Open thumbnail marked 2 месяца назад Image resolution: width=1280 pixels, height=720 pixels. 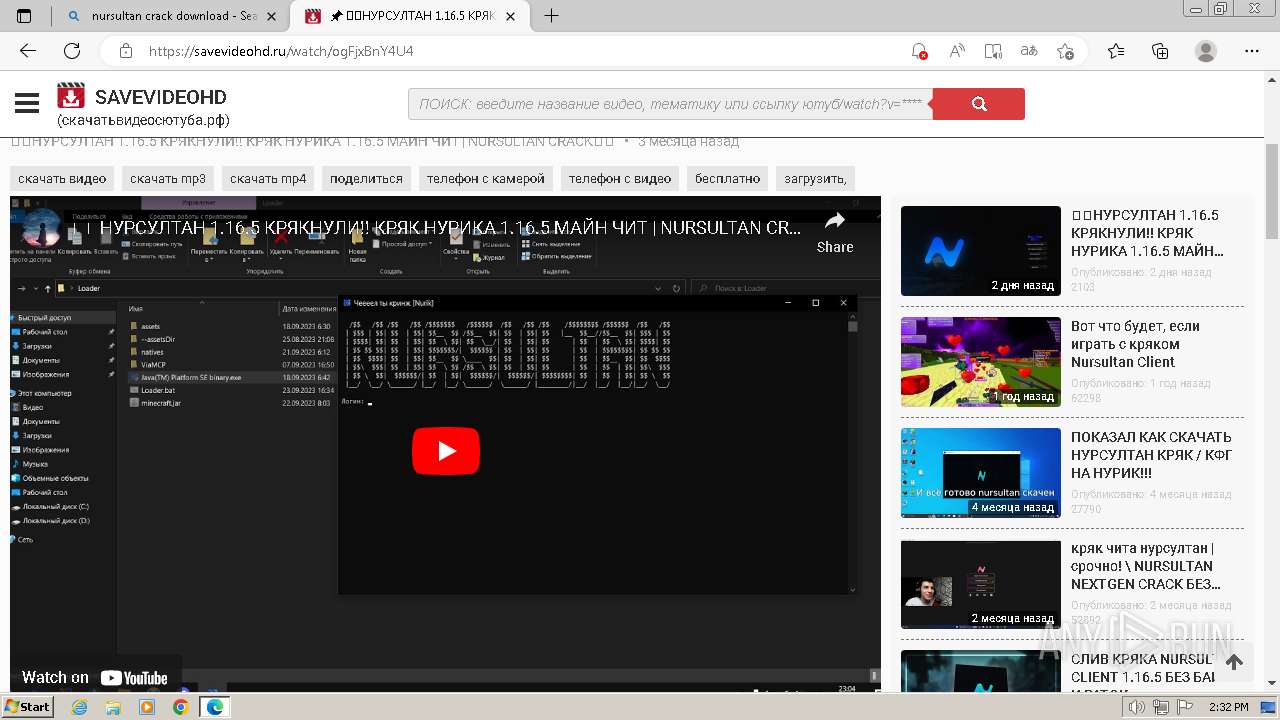(x=980, y=585)
